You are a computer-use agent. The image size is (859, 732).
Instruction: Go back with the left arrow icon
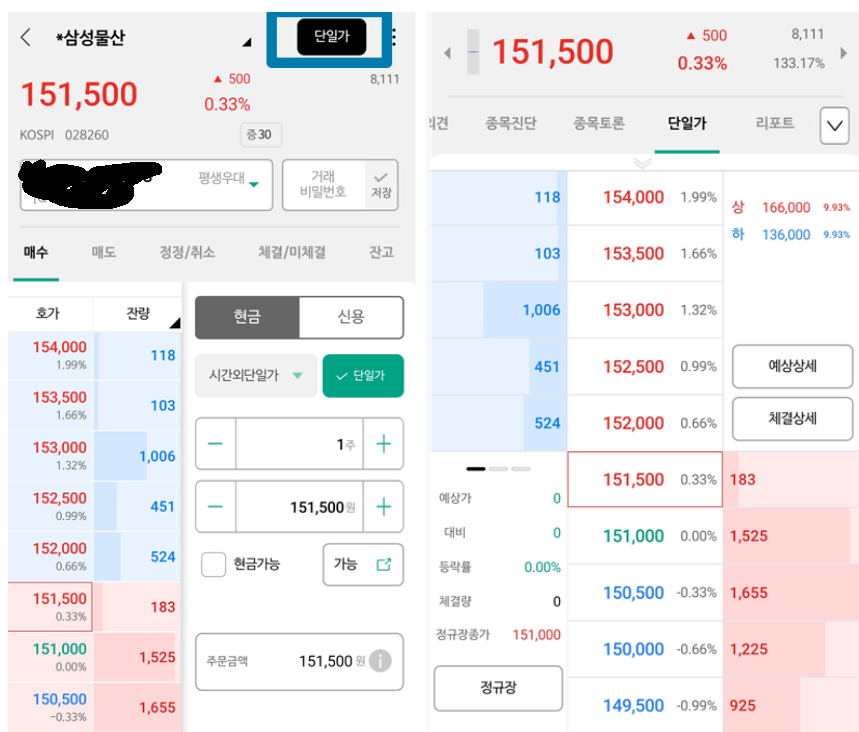tap(25, 38)
